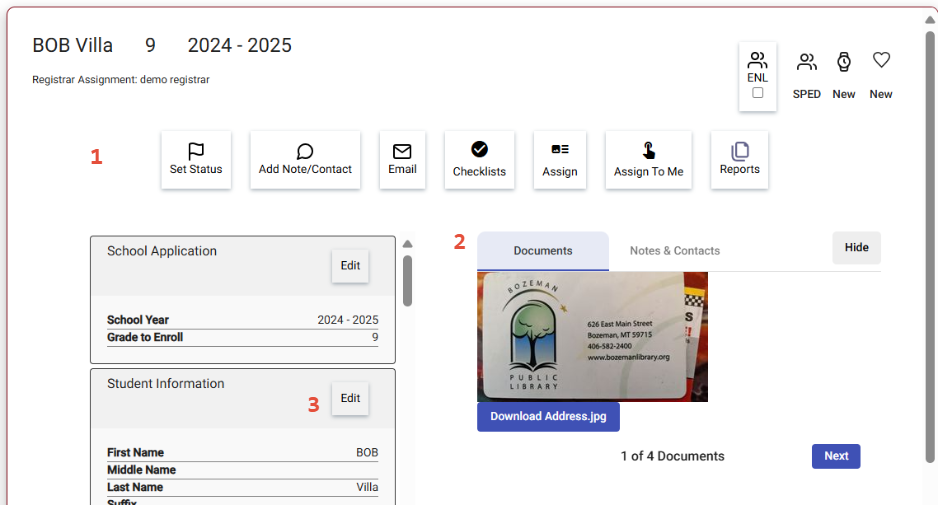Click the Grade to Enroll label
This screenshot has height=505, width=938.
click(x=145, y=337)
